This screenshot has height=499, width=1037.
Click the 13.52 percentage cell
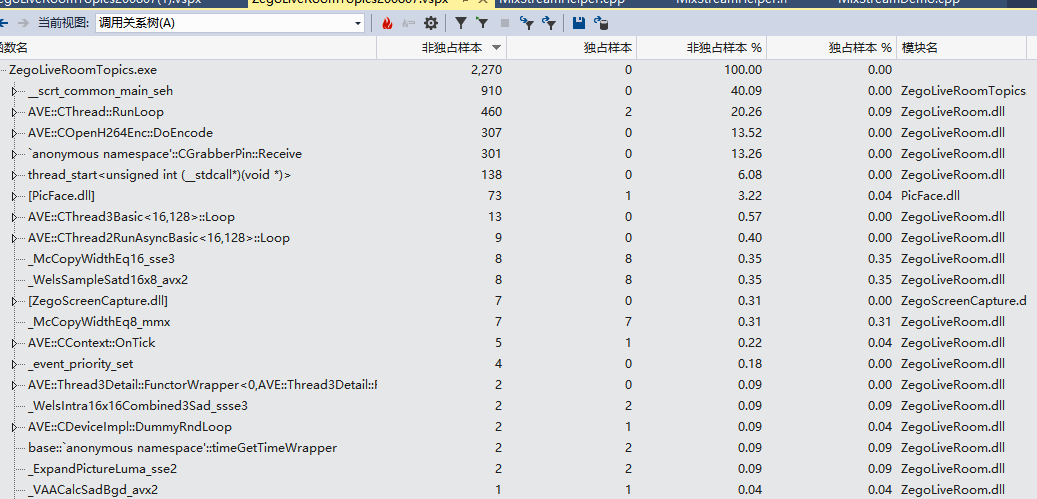(x=746, y=134)
